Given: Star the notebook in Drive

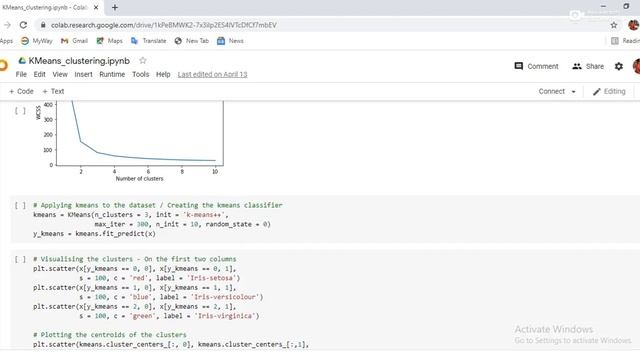Looking at the screenshot, I should coord(142,60).
